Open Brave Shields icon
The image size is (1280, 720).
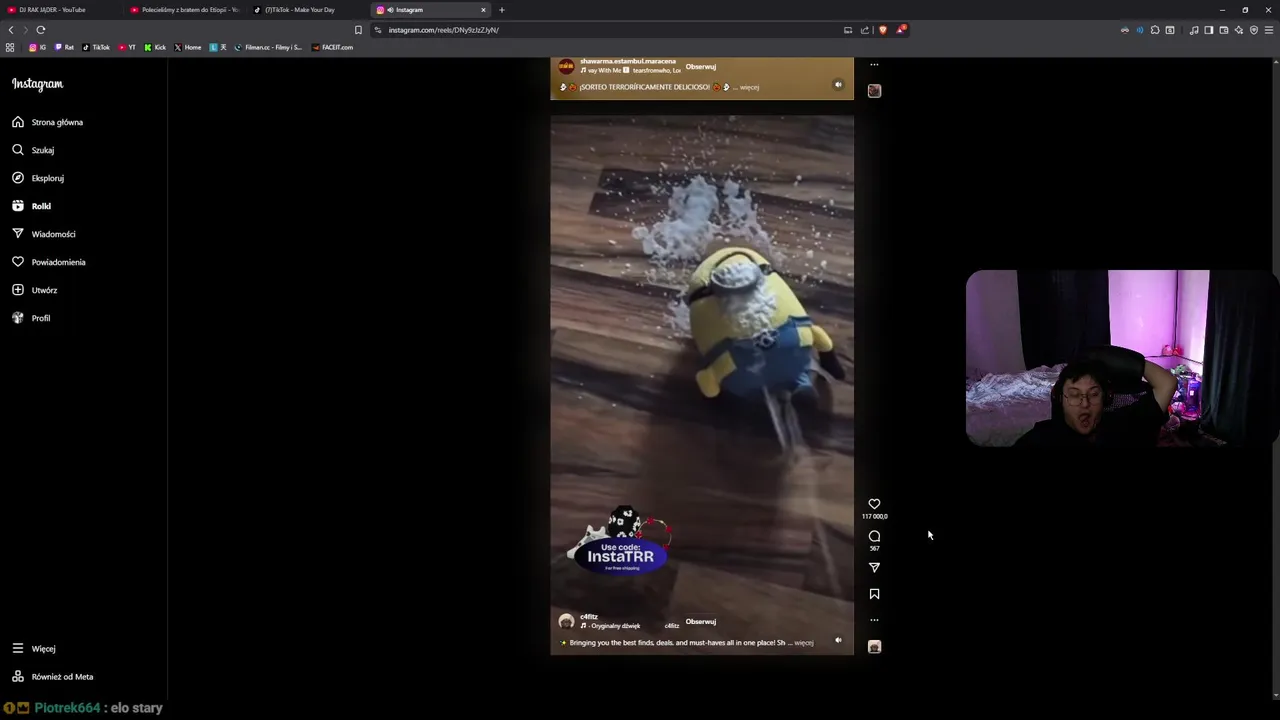pos(882,30)
